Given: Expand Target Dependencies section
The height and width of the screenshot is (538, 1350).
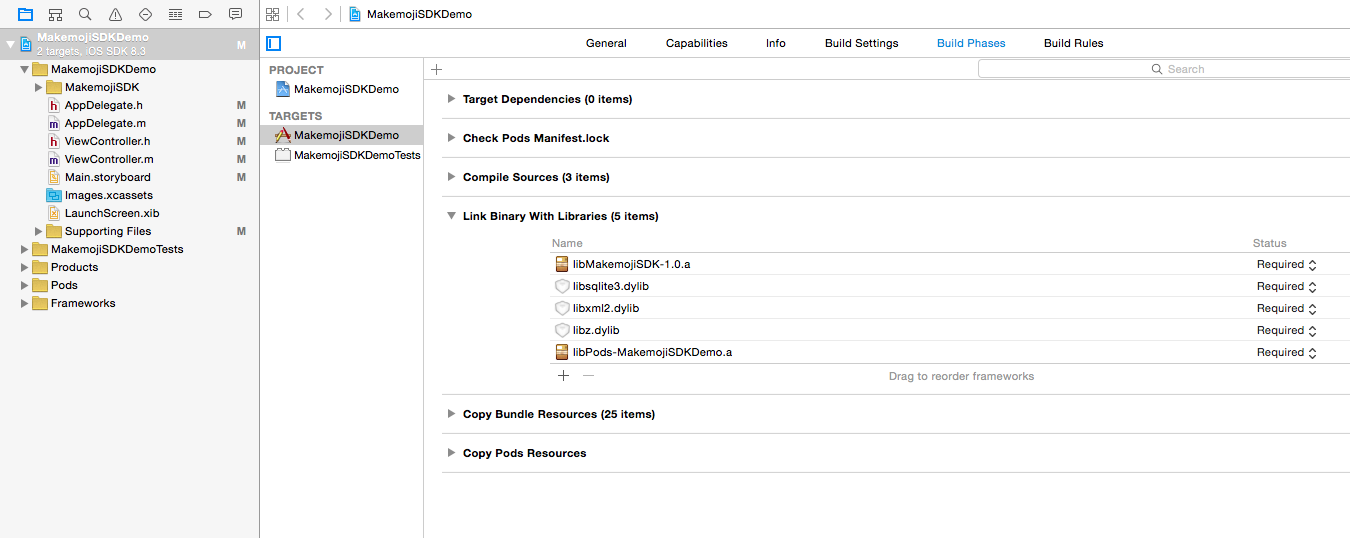Looking at the screenshot, I should (452, 99).
